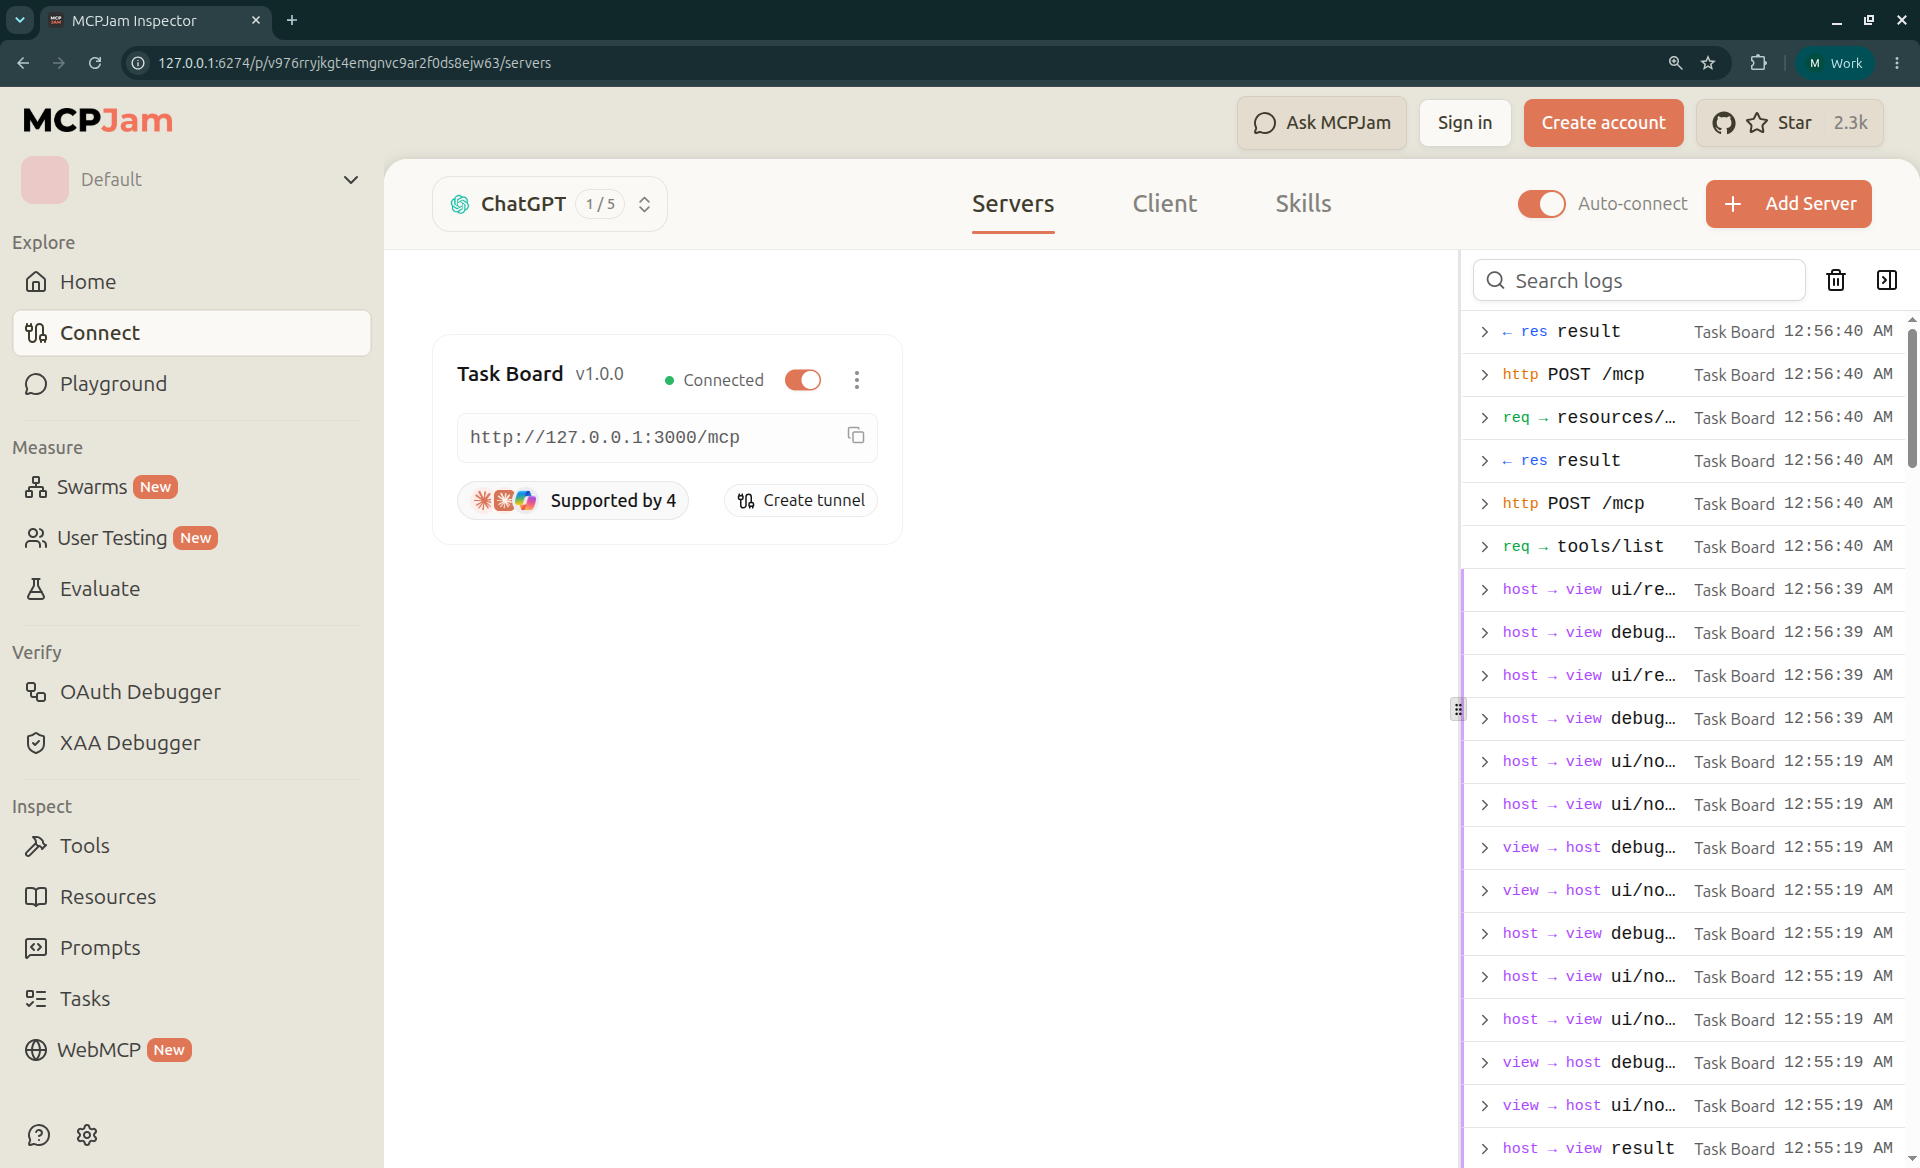The height and width of the screenshot is (1168, 1920).
Task: Go to Swarms in Measure section
Action: [191, 487]
